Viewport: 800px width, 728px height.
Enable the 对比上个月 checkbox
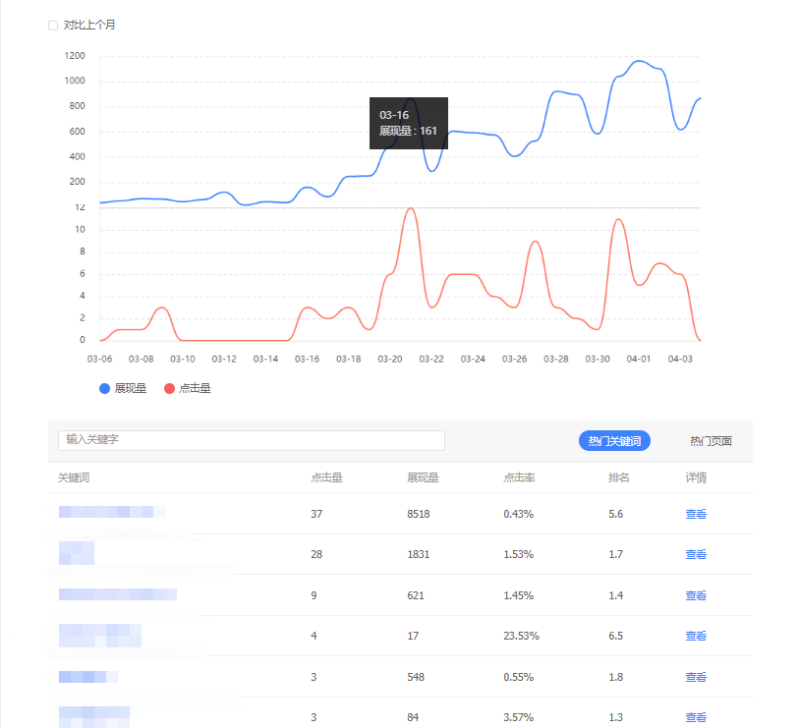pyautogui.click(x=53, y=25)
